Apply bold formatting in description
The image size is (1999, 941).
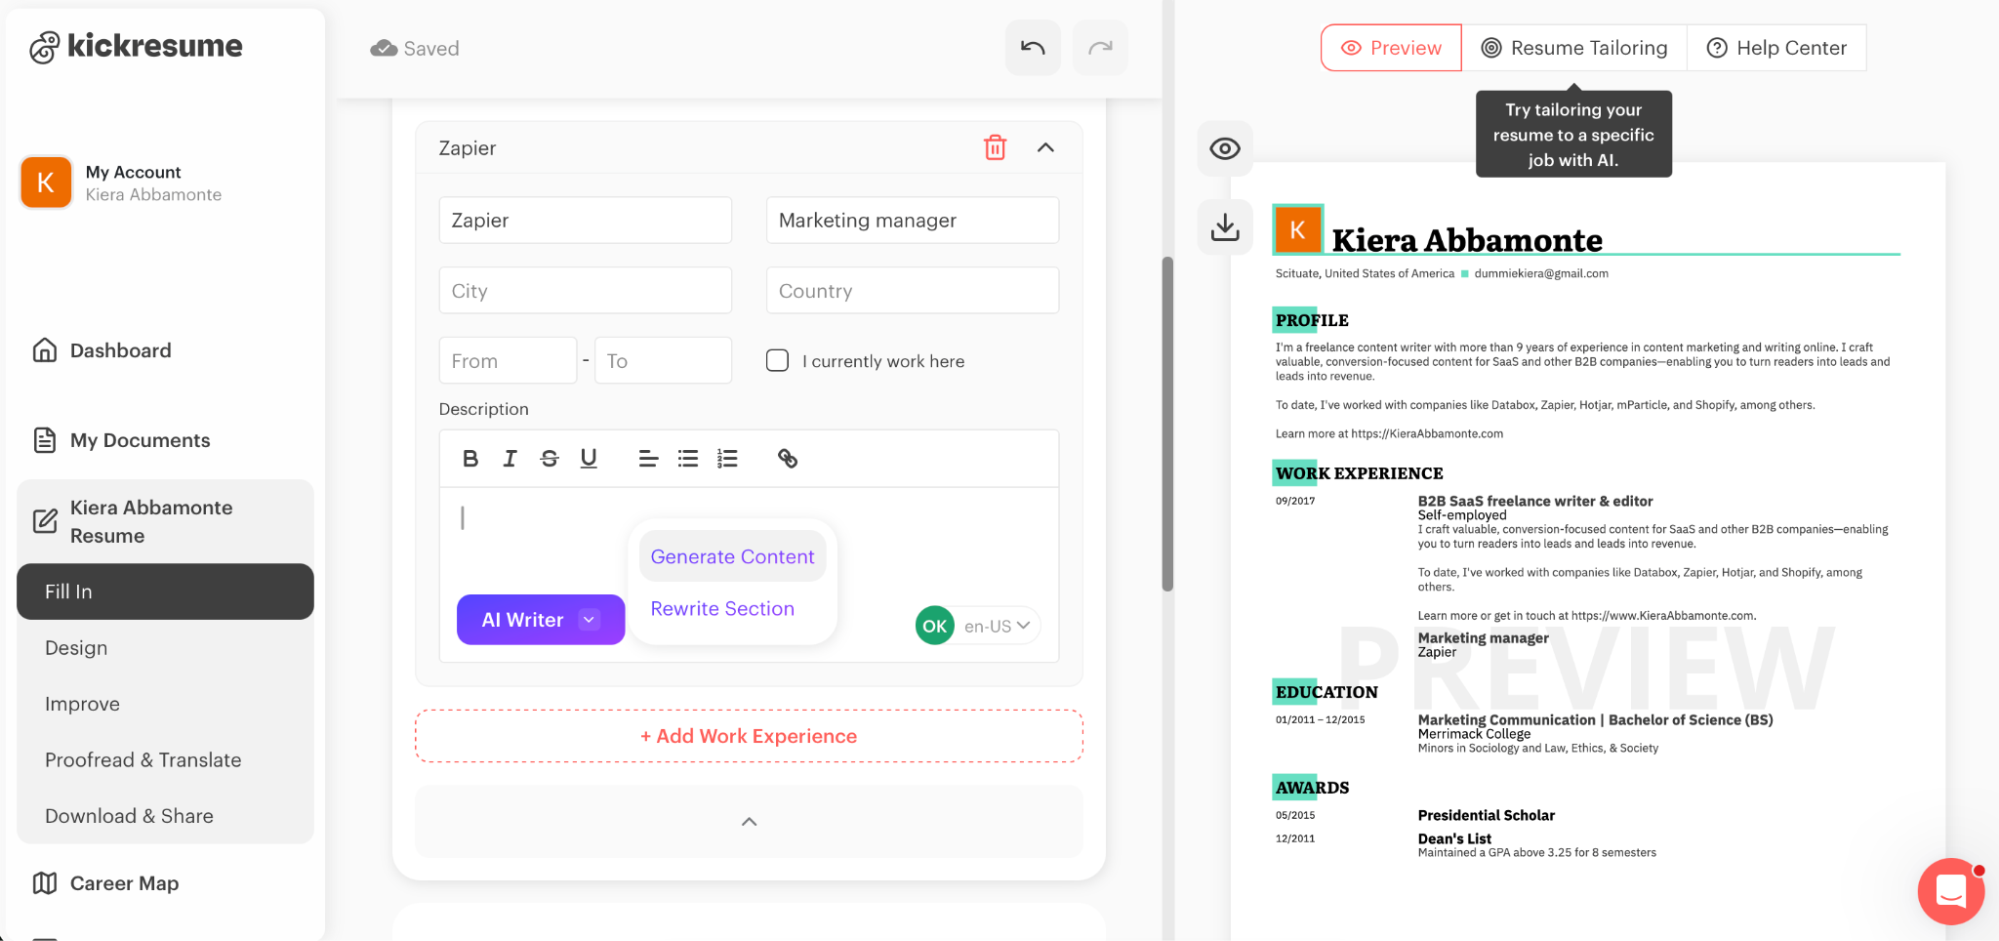point(470,458)
